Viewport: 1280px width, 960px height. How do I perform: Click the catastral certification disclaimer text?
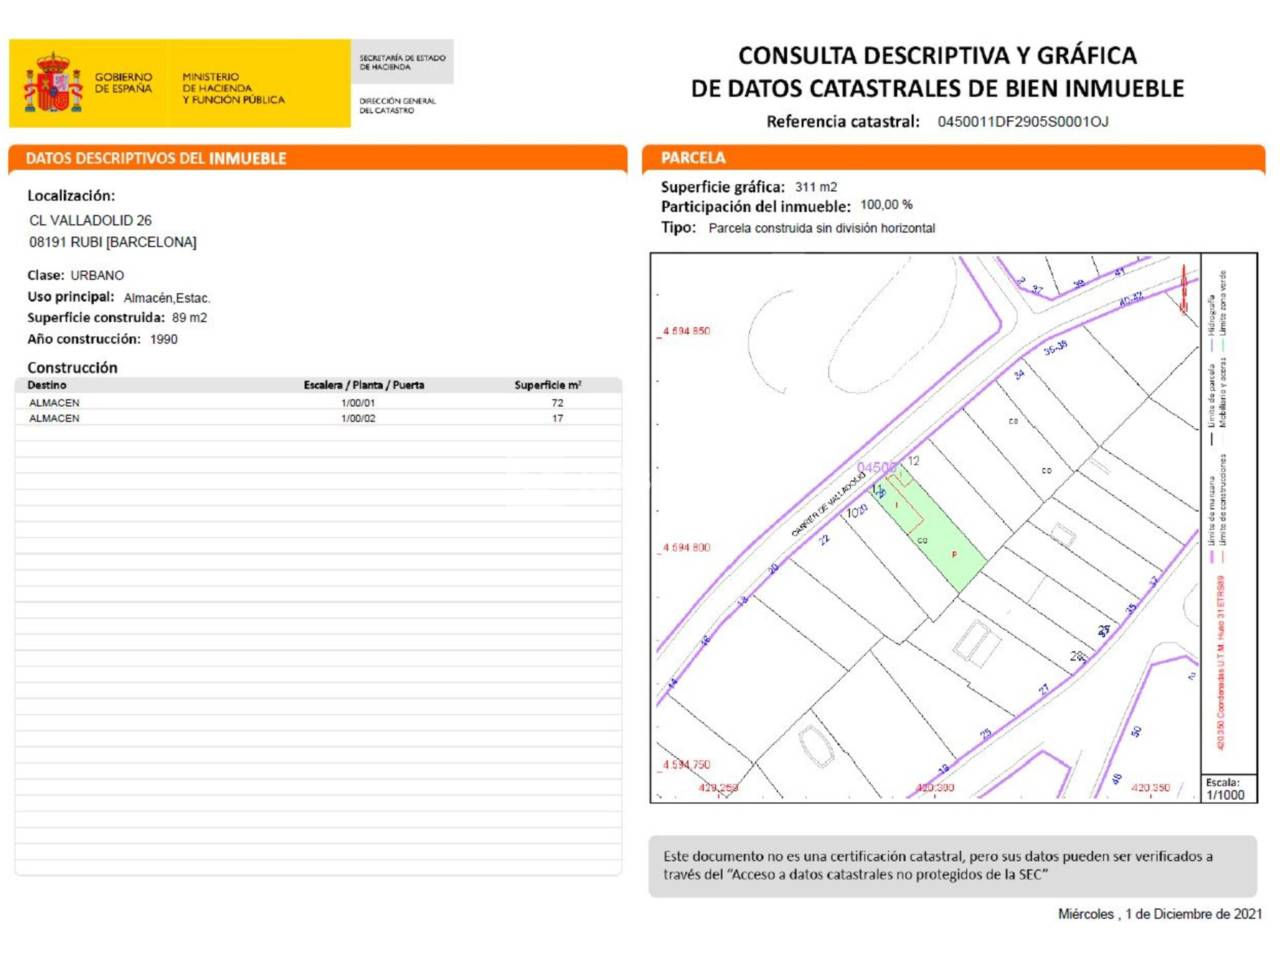pyautogui.click(x=938, y=865)
